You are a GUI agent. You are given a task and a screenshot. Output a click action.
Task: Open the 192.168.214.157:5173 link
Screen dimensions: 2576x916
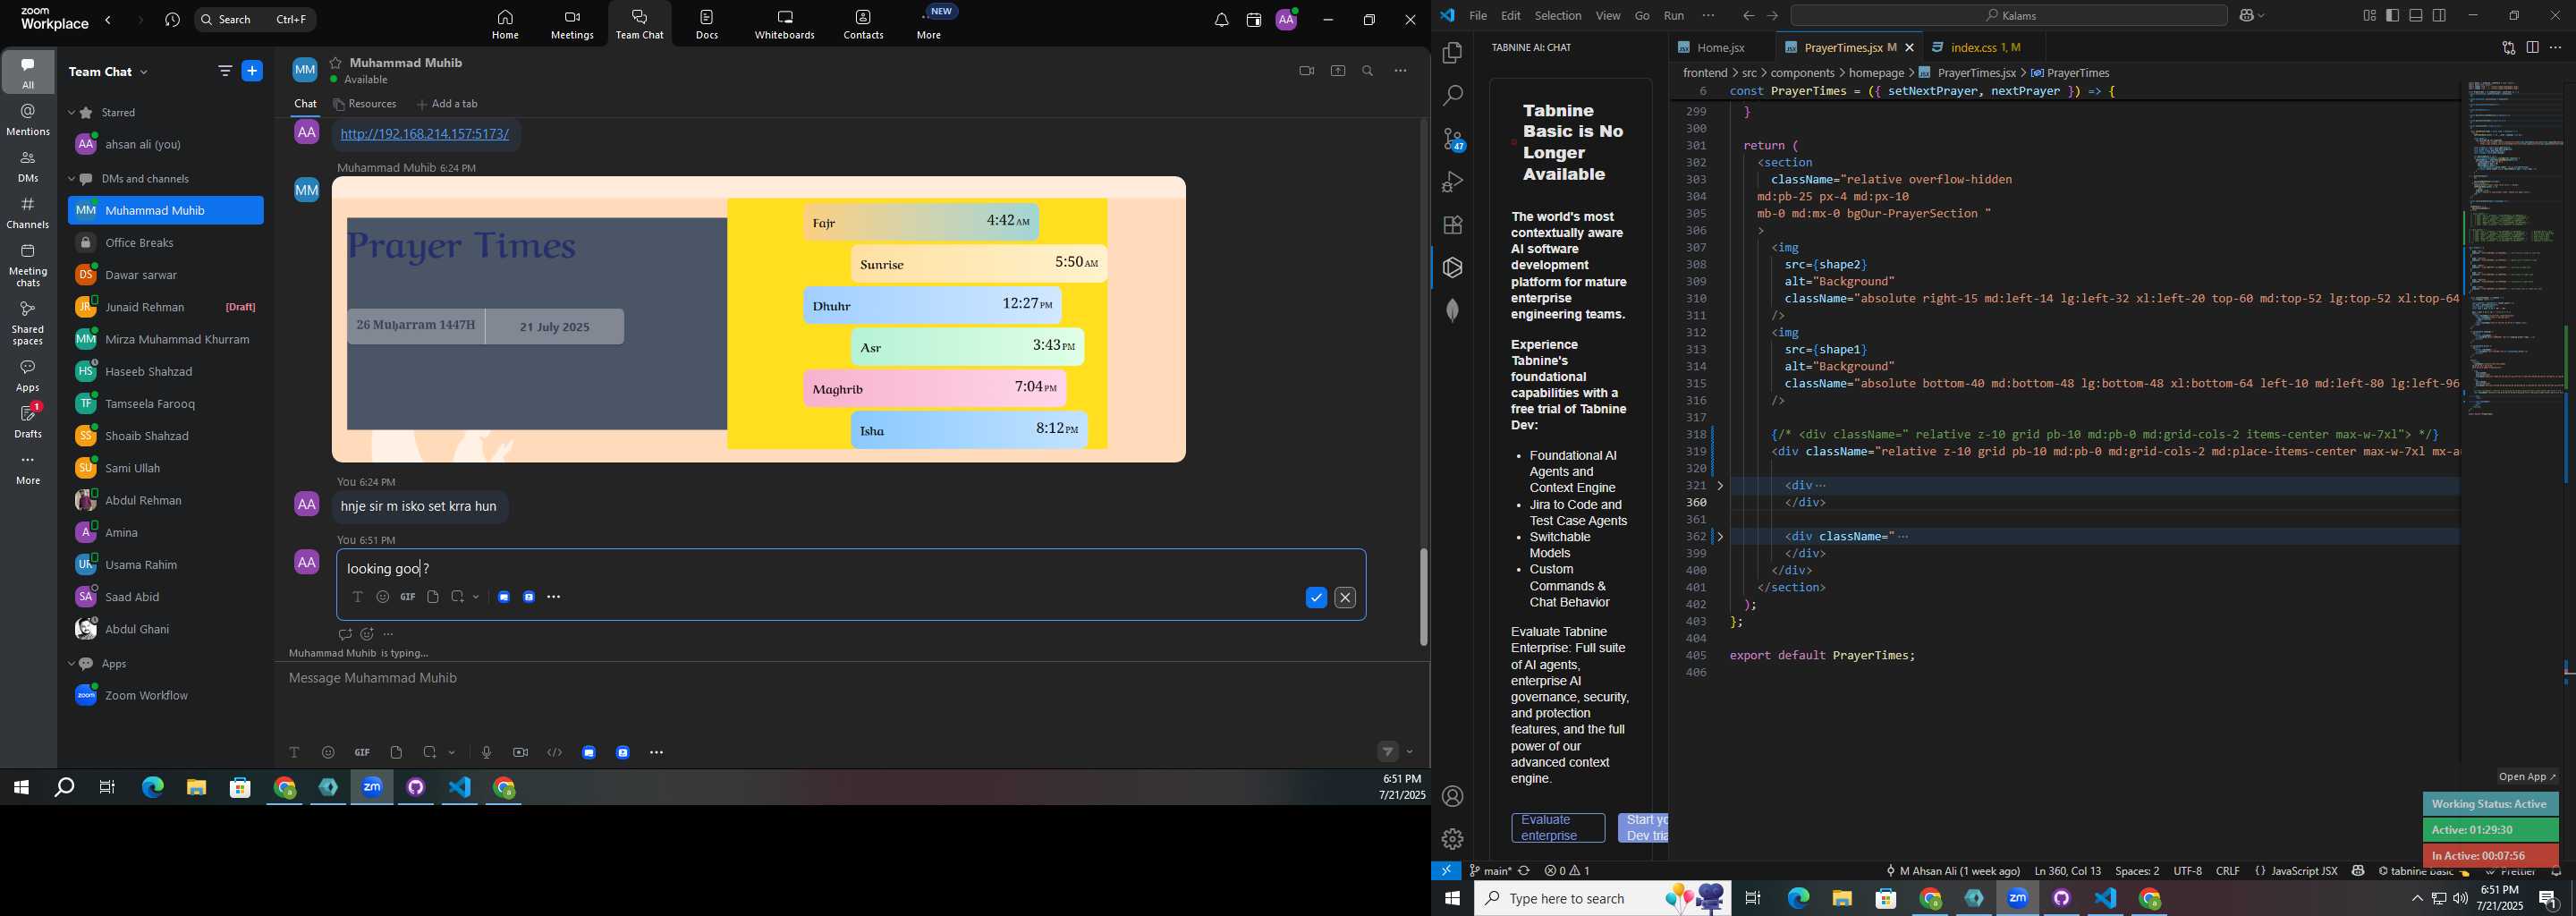pos(425,134)
